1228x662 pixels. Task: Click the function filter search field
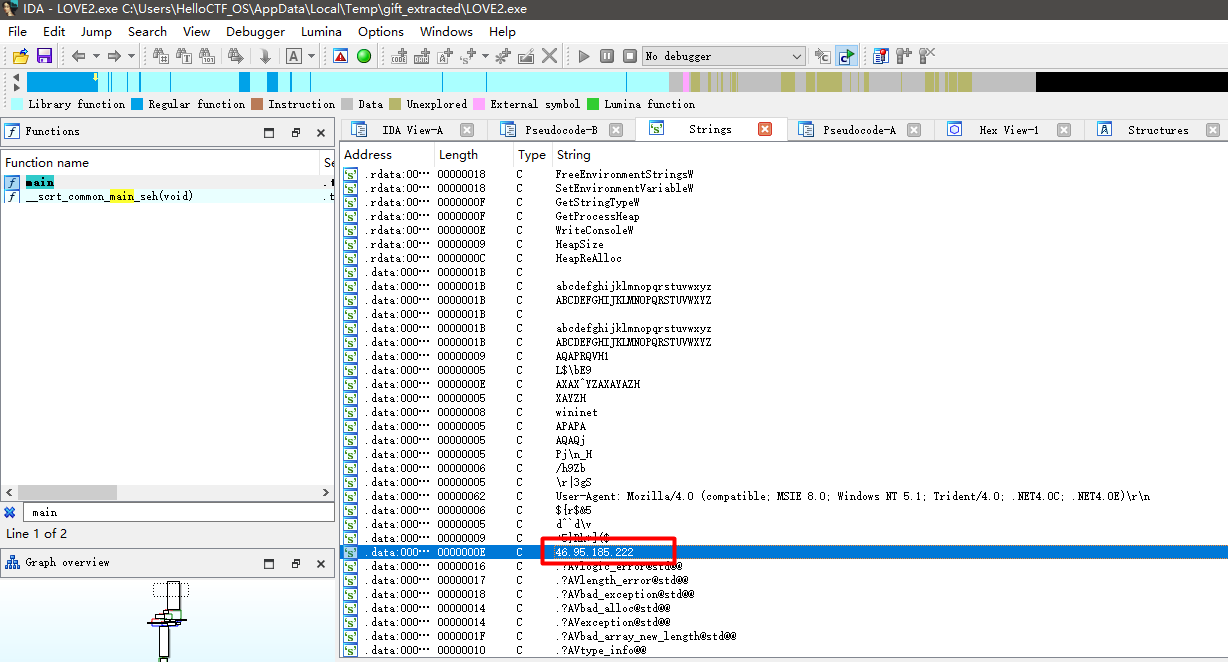pos(178,512)
